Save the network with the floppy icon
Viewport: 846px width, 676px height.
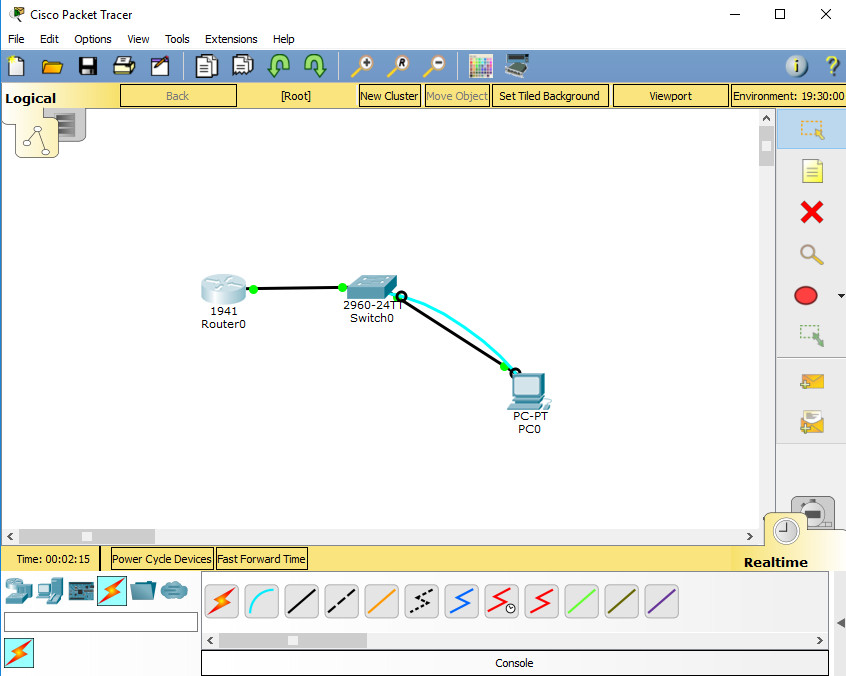pyautogui.click(x=88, y=66)
